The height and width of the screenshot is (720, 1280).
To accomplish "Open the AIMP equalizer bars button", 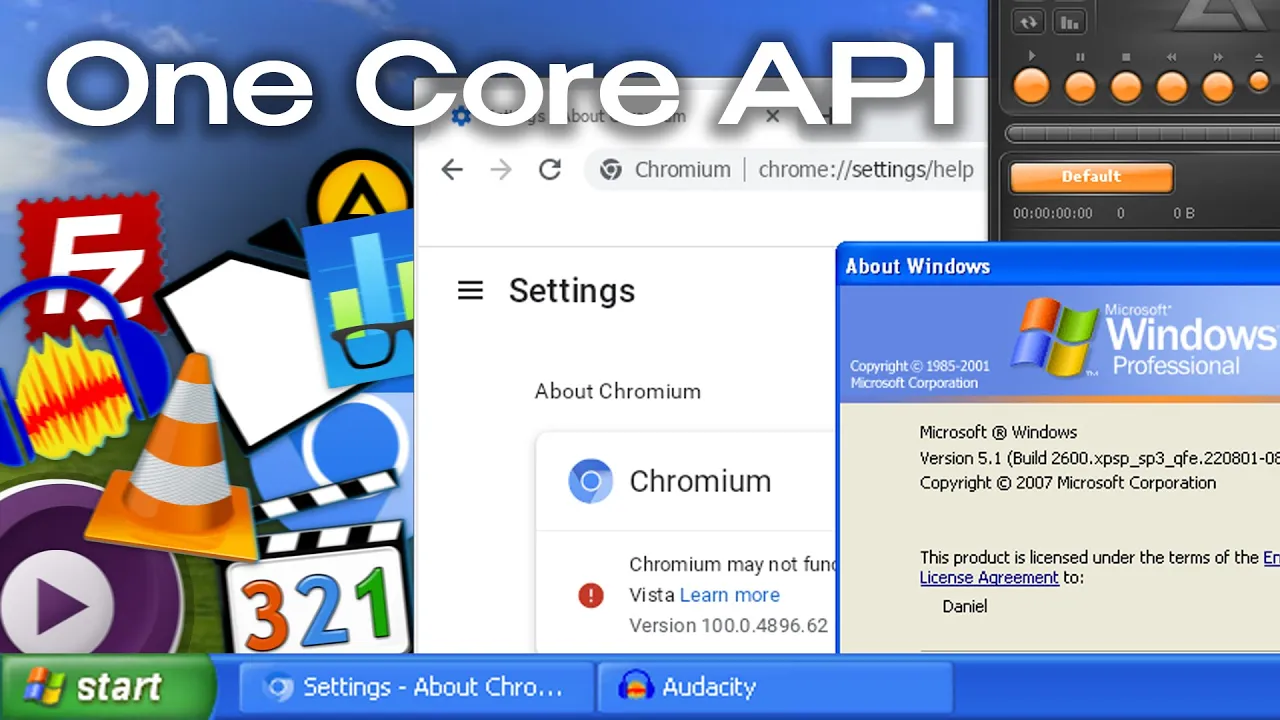I will (x=1071, y=21).
